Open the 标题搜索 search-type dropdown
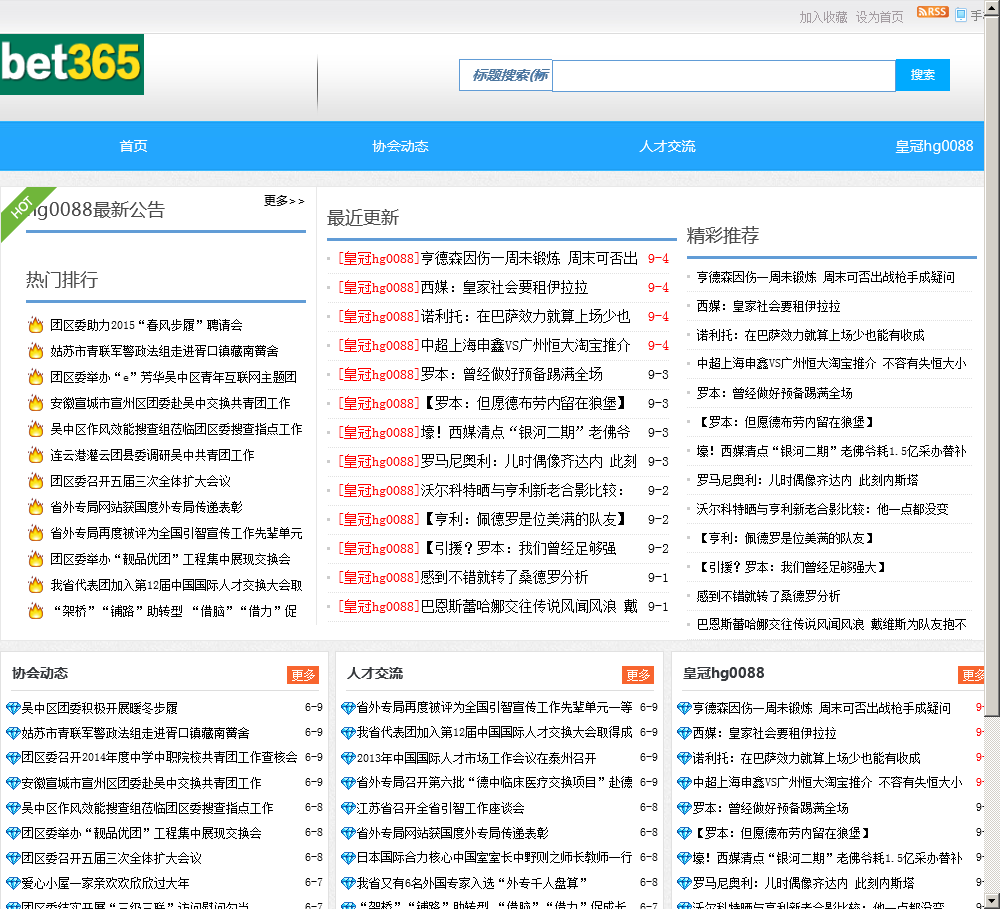This screenshot has height=909, width=1000. pos(506,75)
